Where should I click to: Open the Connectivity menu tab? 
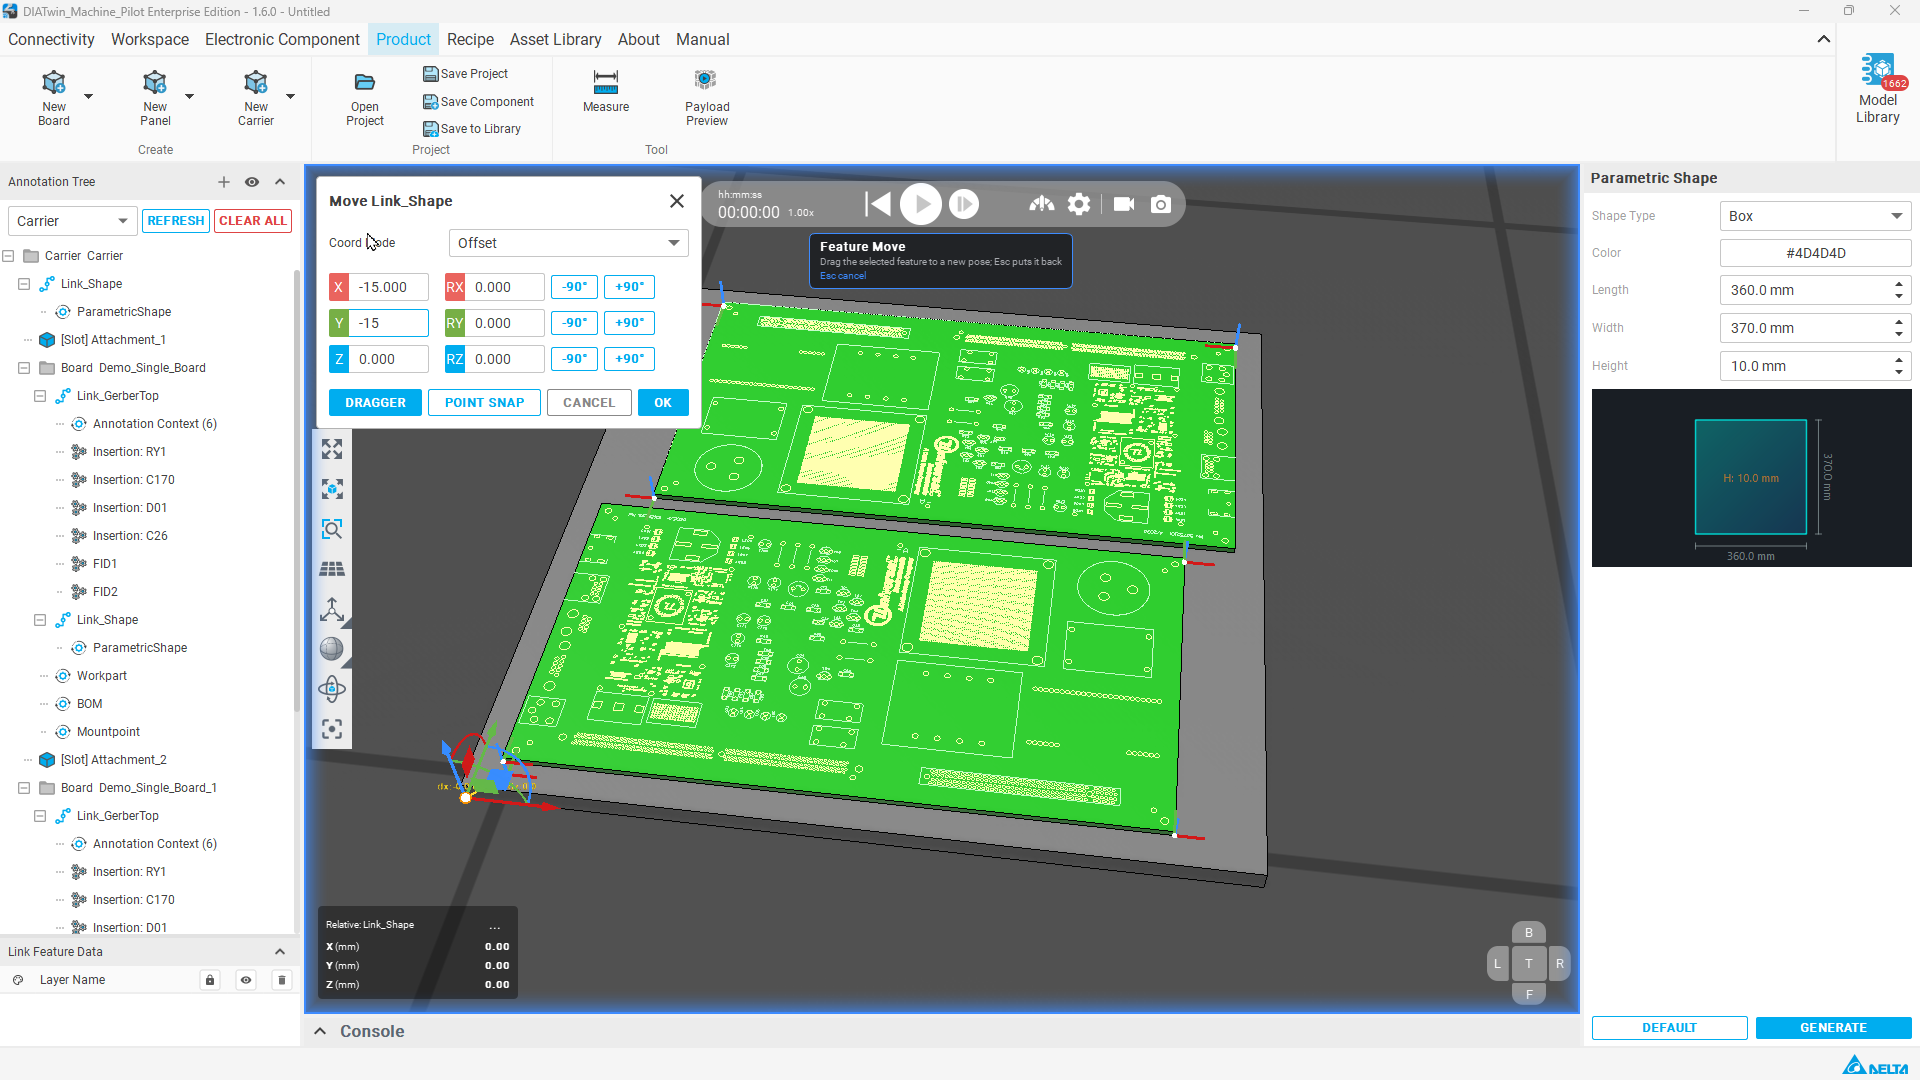point(51,39)
